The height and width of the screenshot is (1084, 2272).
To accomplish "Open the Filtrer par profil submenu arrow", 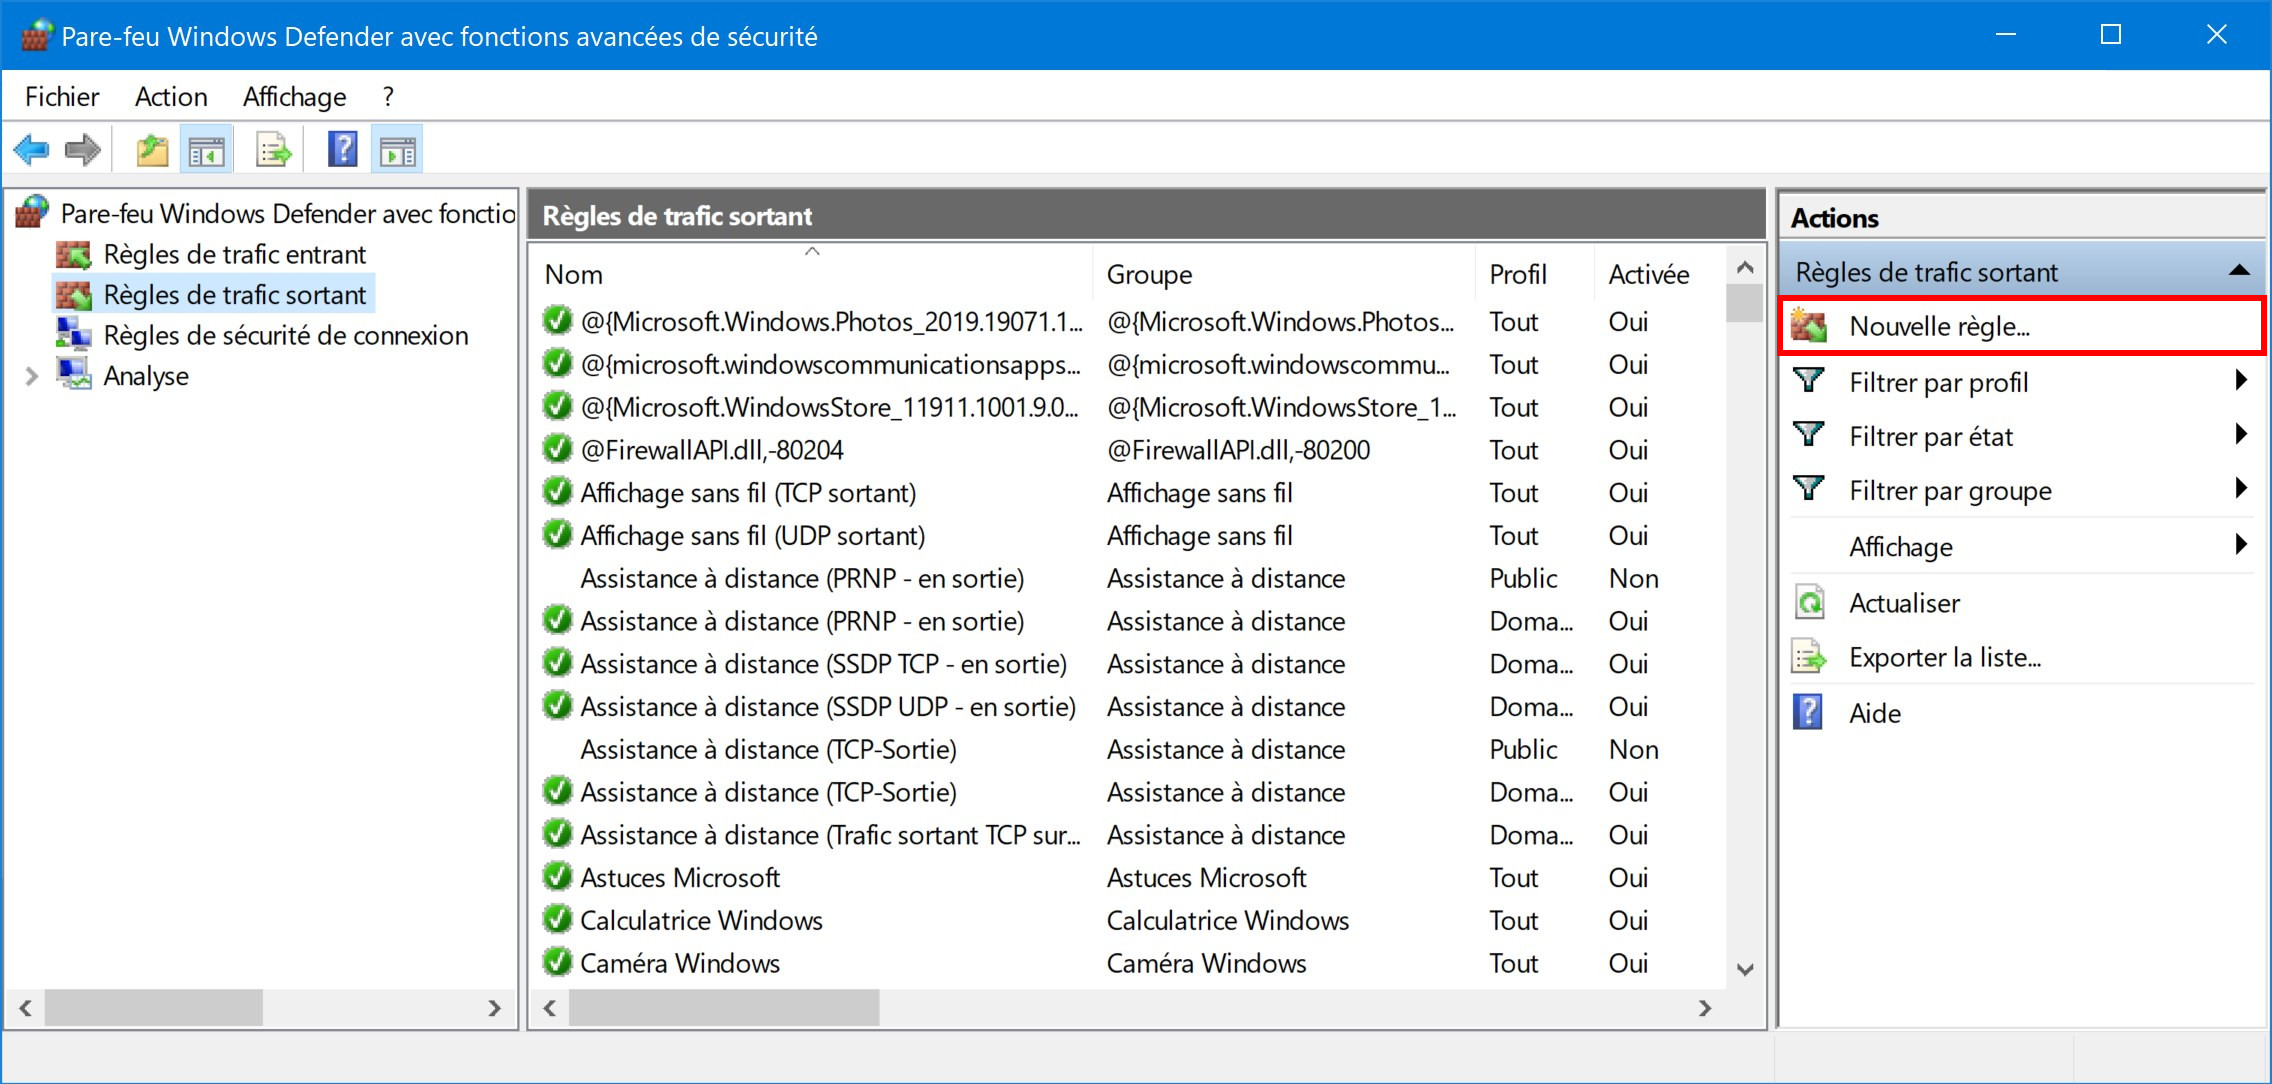I will [2241, 381].
